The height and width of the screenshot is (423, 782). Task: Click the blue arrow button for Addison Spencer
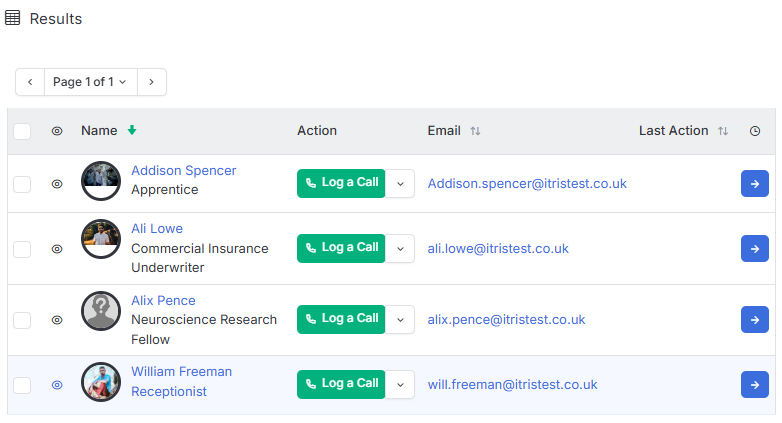coord(755,184)
